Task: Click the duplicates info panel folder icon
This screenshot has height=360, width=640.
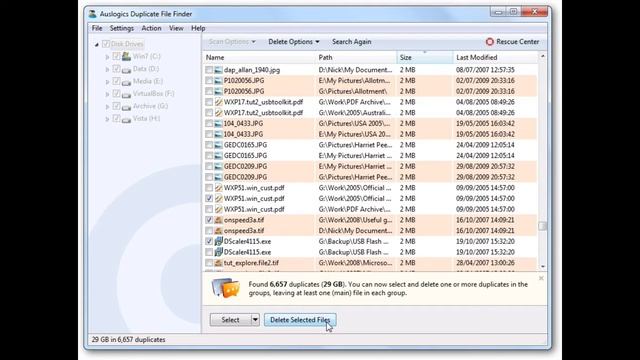Action: click(225, 288)
